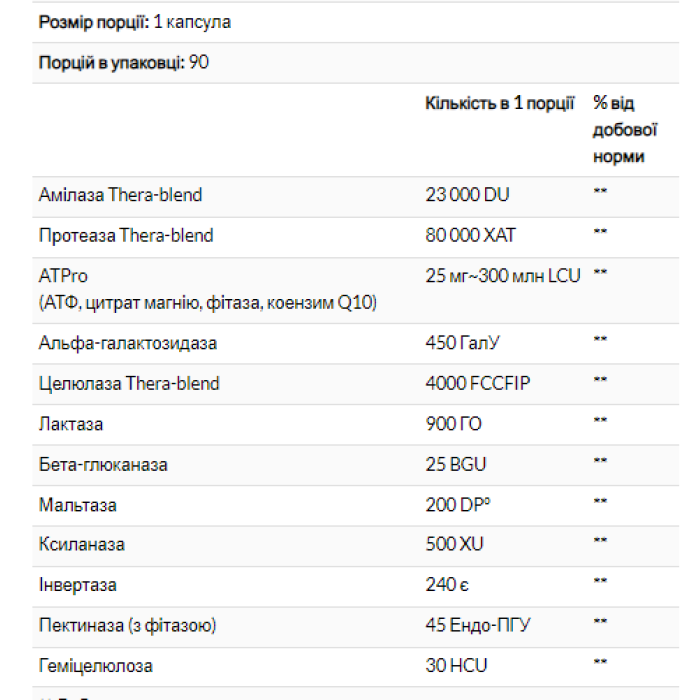Viewport: 700px width, 700px height.
Task: Click the '4000 FCCFIP' cellulase amount
Action: 476,383
